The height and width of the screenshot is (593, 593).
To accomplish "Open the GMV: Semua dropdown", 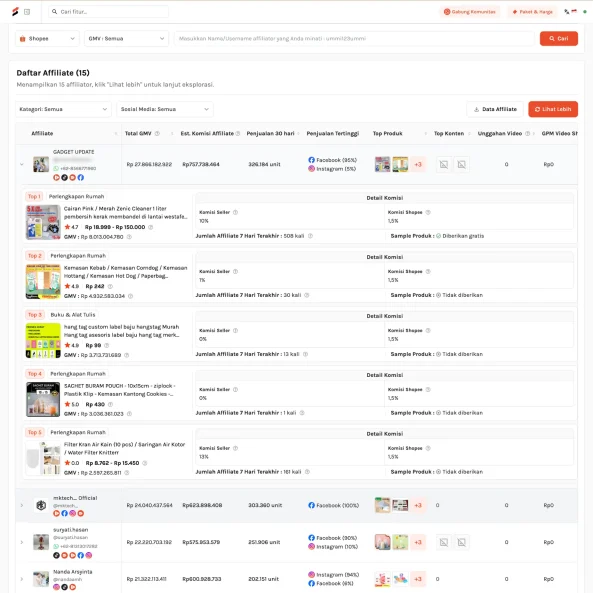I will pyautogui.click(x=126, y=39).
